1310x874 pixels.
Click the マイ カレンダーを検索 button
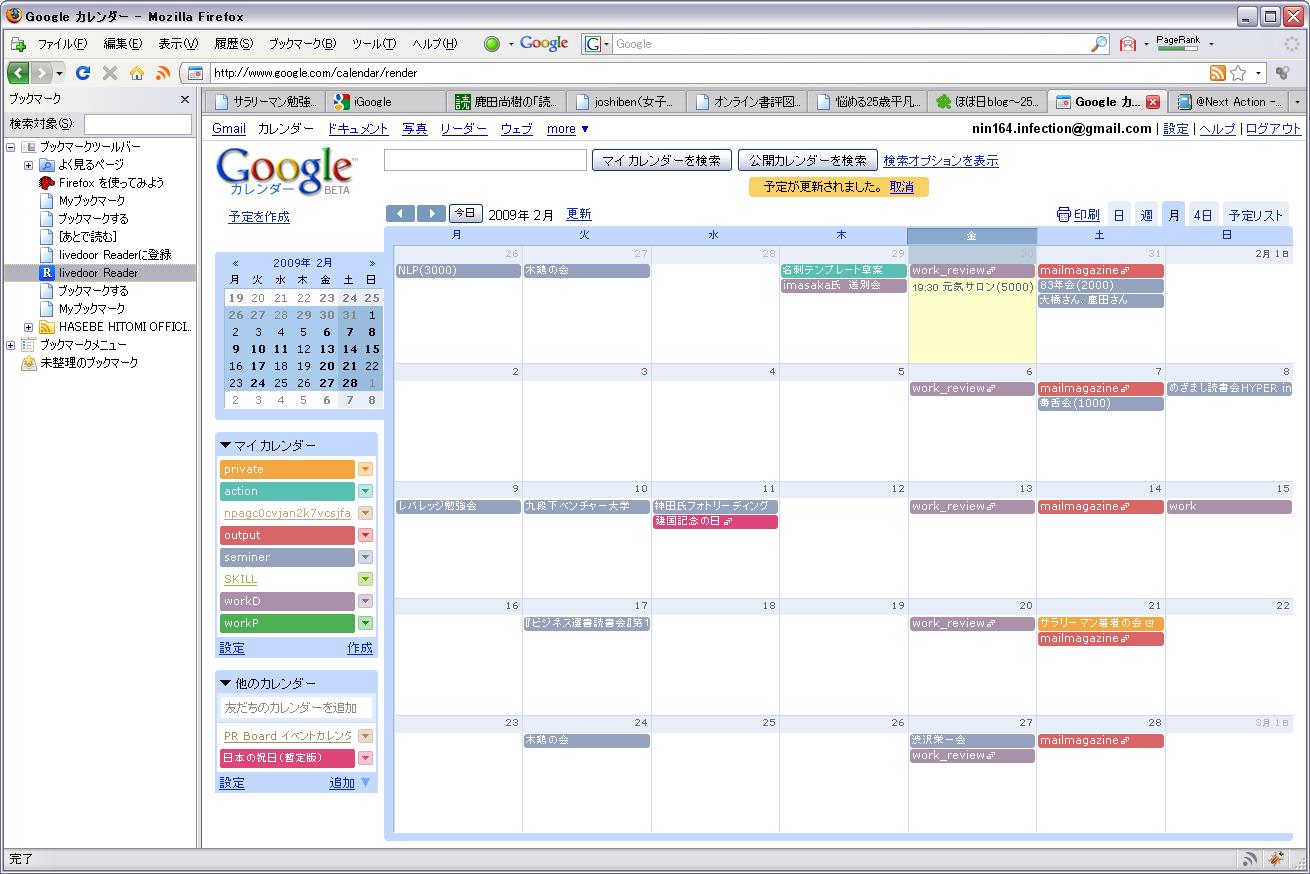pyautogui.click(x=661, y=160)
